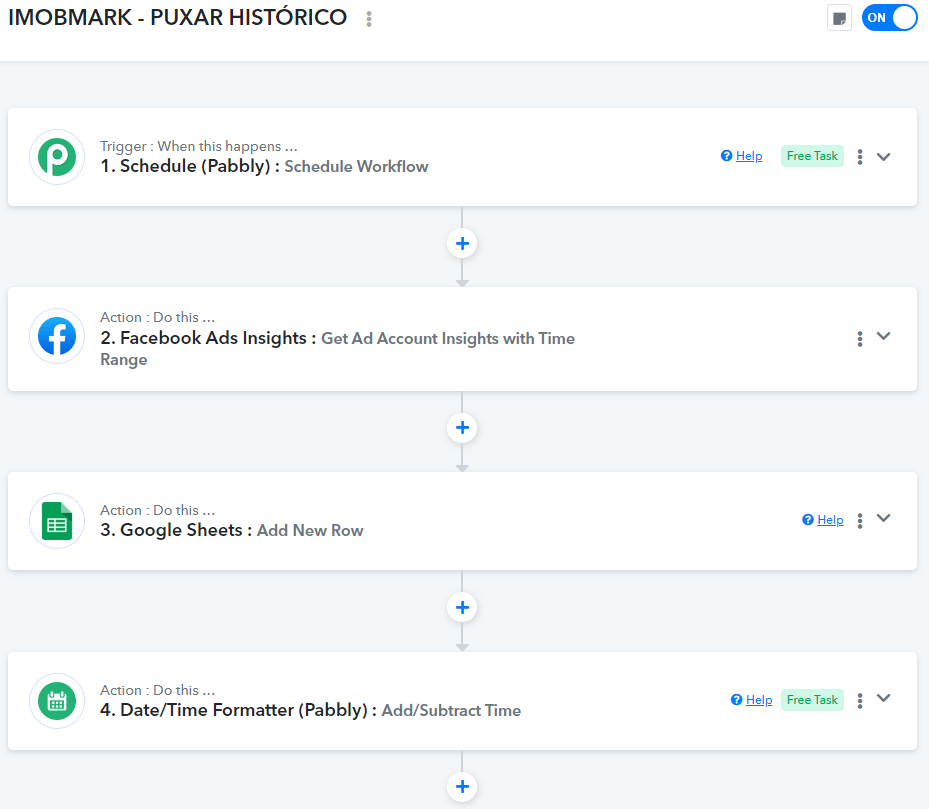This screenshot has width=929, height=809.
Task: Open options menu next to workflow title
Action: click(369, 19)
